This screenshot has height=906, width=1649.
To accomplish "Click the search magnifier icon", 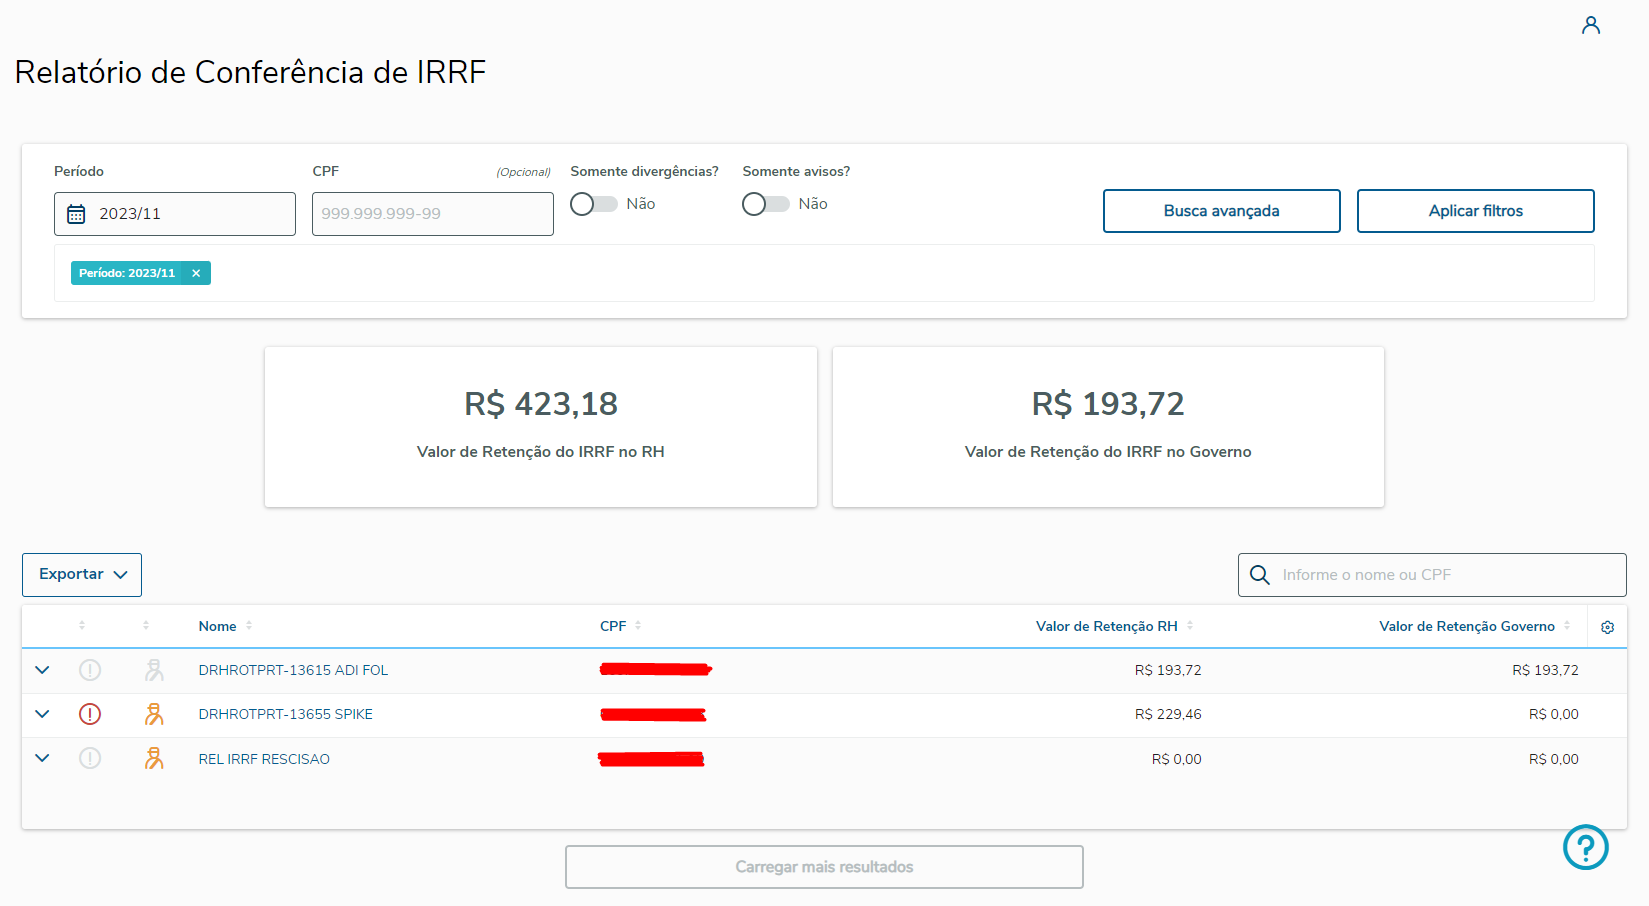I will click(x=1260, y=575).
